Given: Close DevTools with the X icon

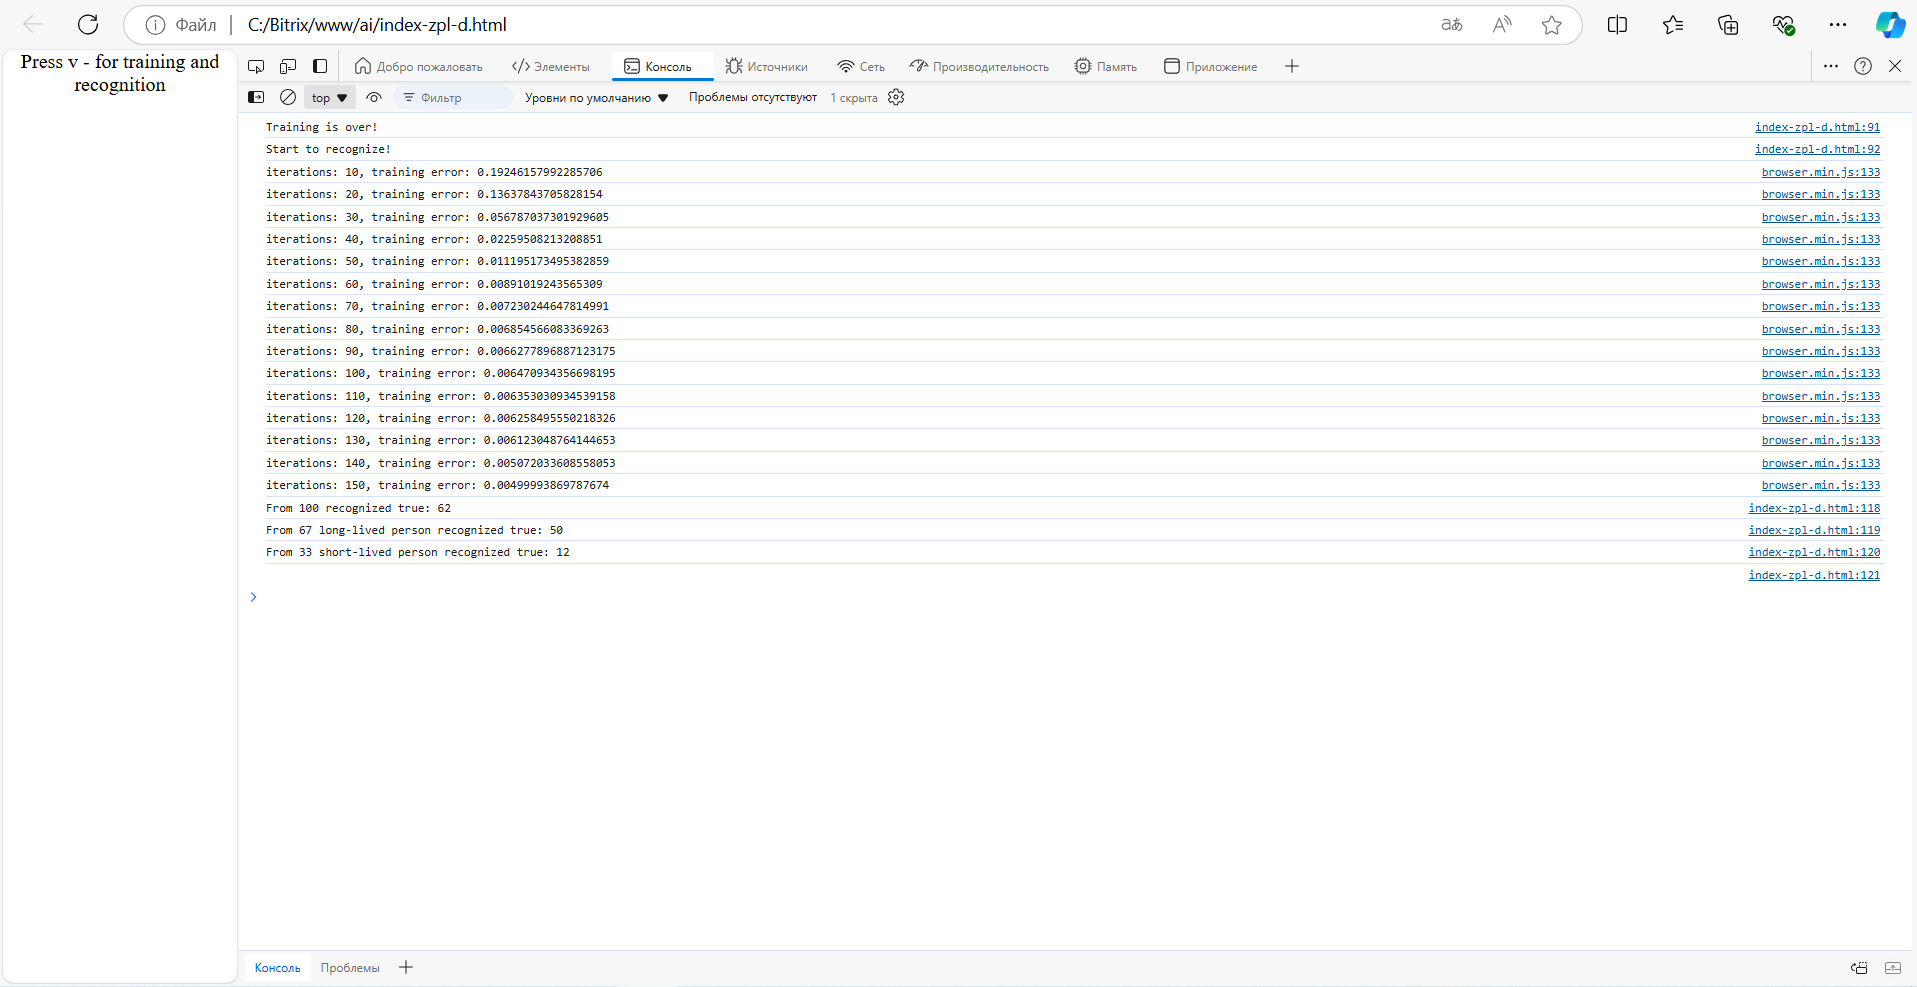Looking at the screenshot, I should click(x=1895, y=66).
